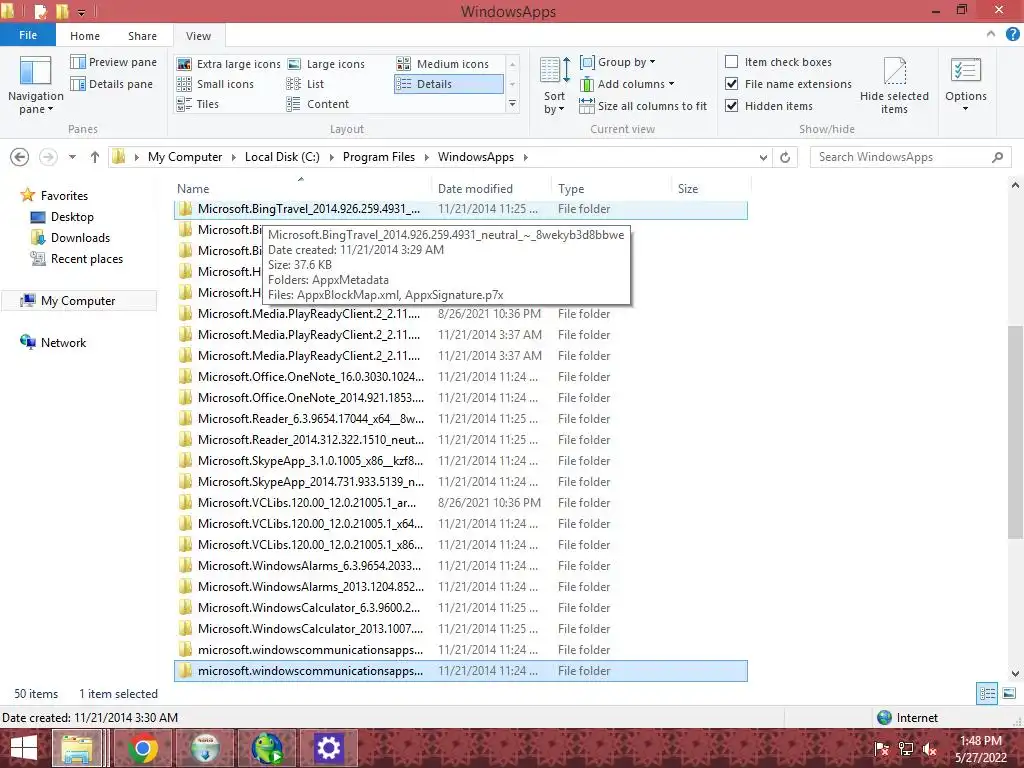Select Microsoft.BingTravel_2014.926.259.4931 folder
Screen dimensions: 1024x768
[460, 209]
